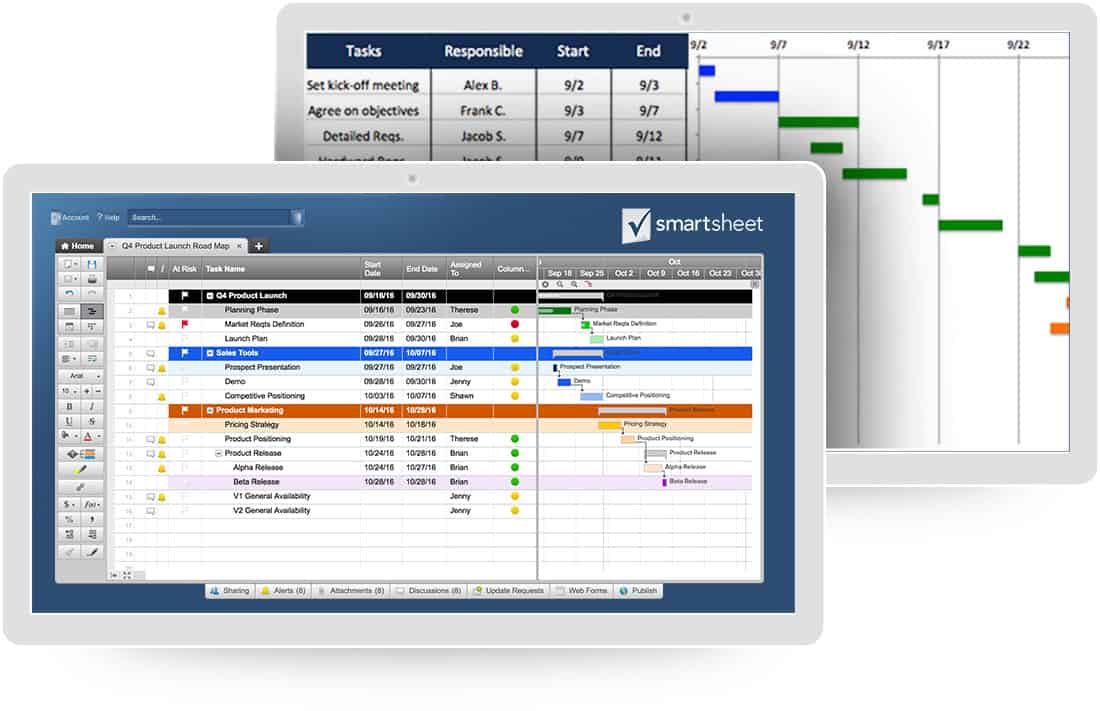
Task: Open the Attachments bottom tab
Action: pyautogui.click(x=351, y=591)
